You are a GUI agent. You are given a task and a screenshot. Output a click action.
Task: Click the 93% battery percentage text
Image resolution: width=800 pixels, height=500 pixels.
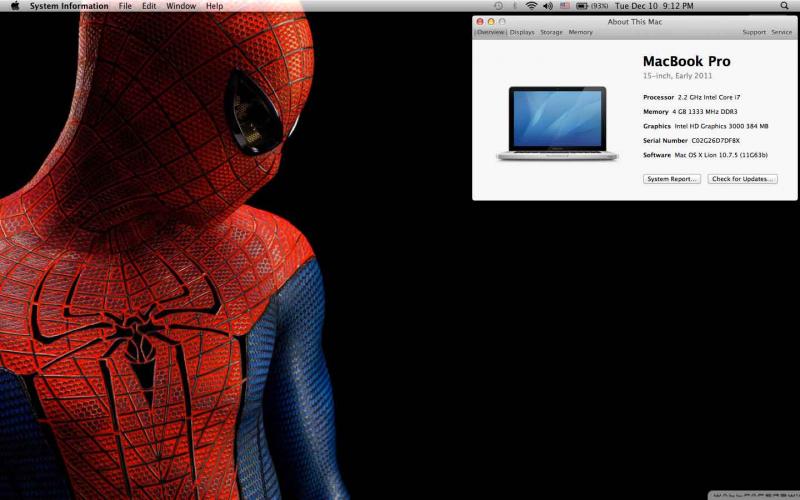(599, 6)
